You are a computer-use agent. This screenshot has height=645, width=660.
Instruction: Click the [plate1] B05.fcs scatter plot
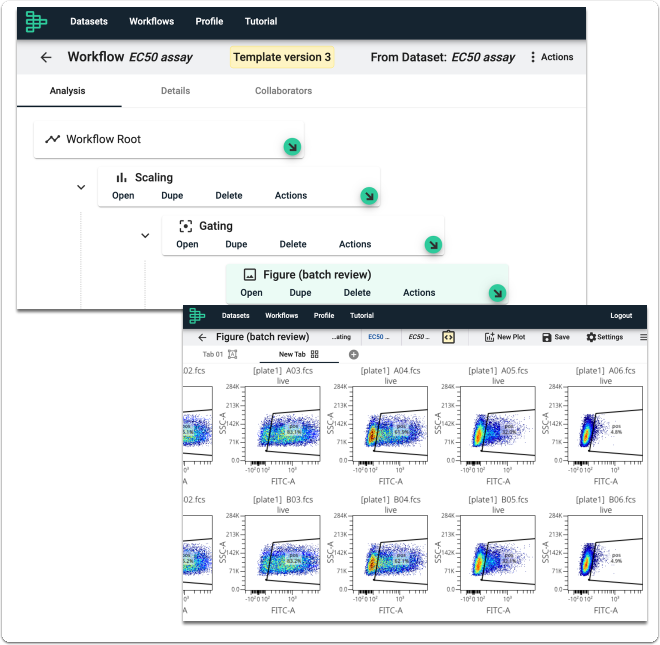coord(498,553)
